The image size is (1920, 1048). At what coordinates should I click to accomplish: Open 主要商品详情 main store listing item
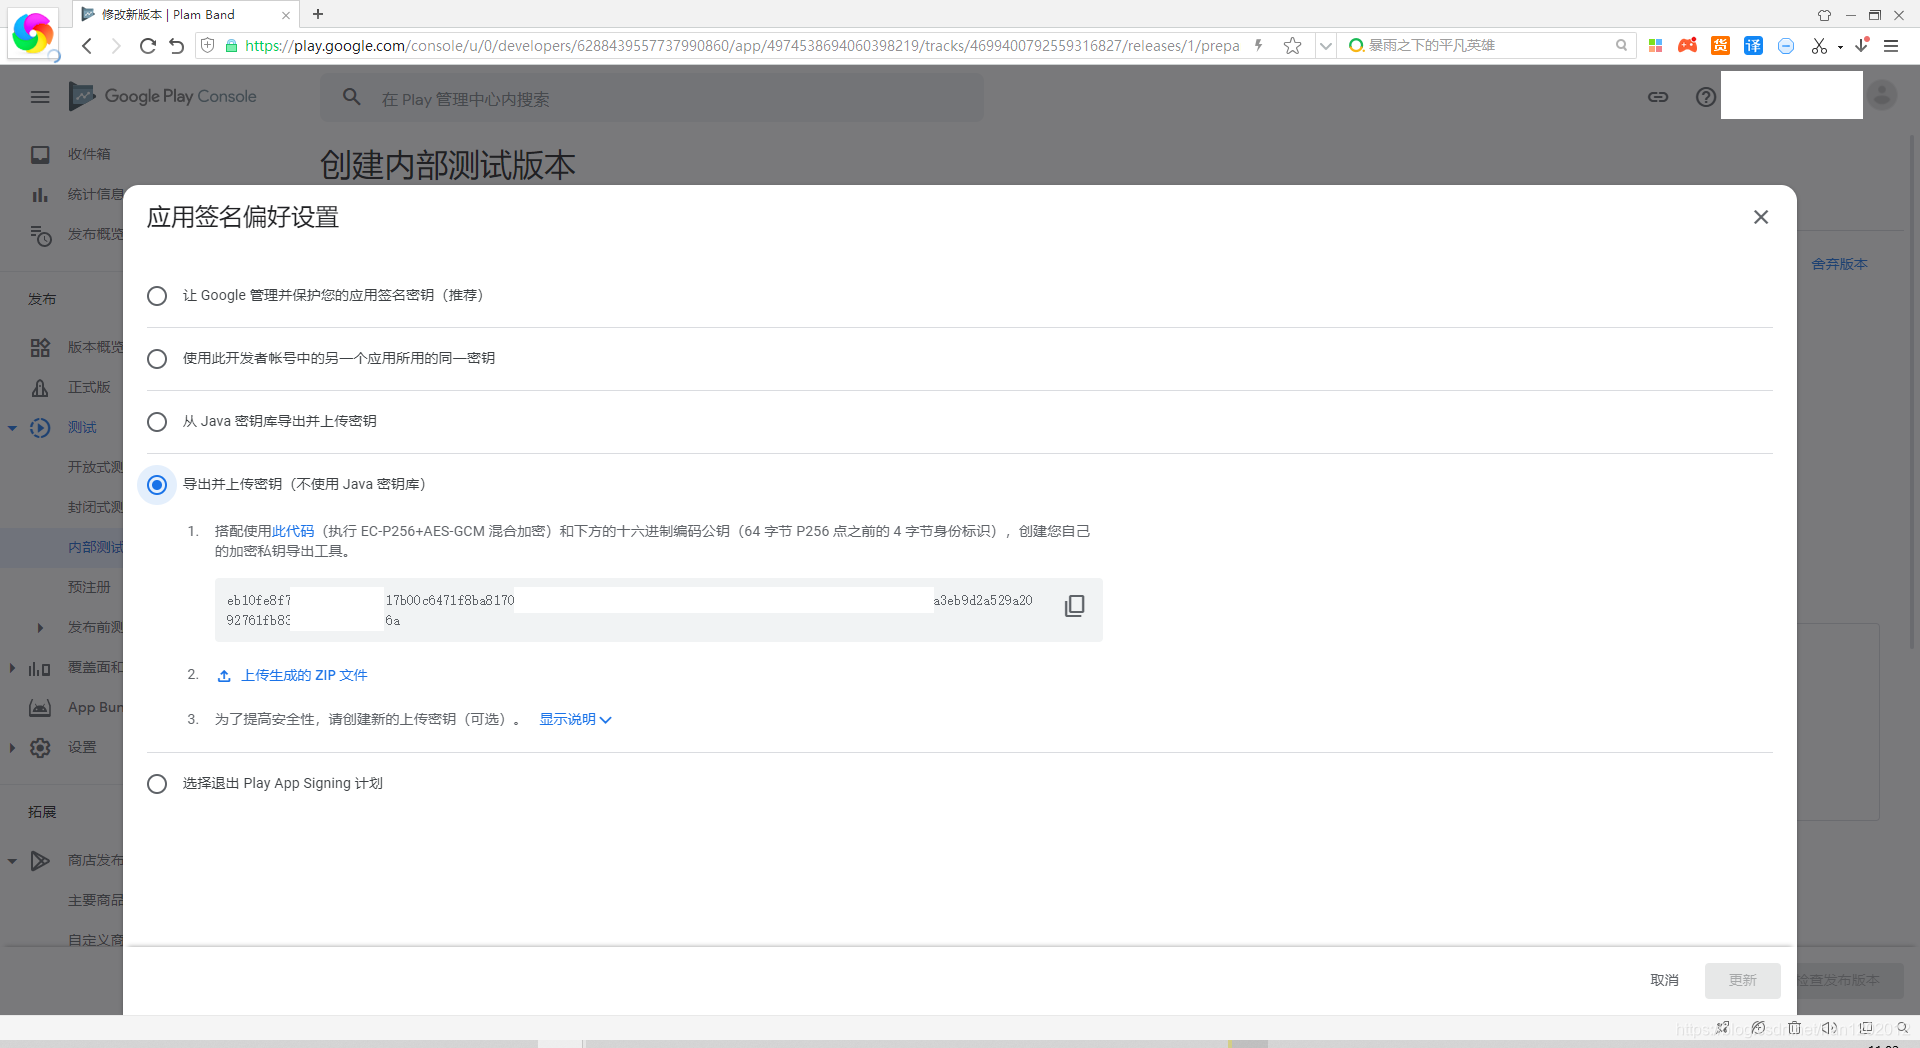[x=95, y=900]
